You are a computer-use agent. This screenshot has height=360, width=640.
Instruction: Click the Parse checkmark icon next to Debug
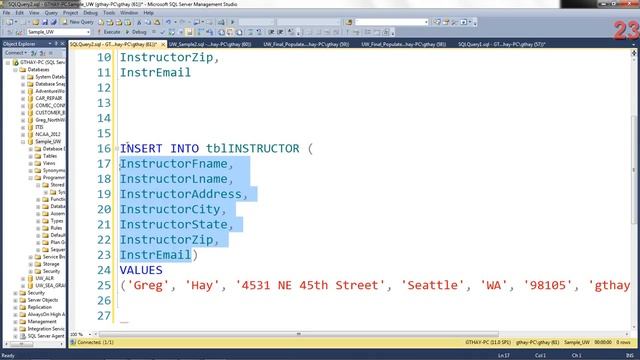162,32
